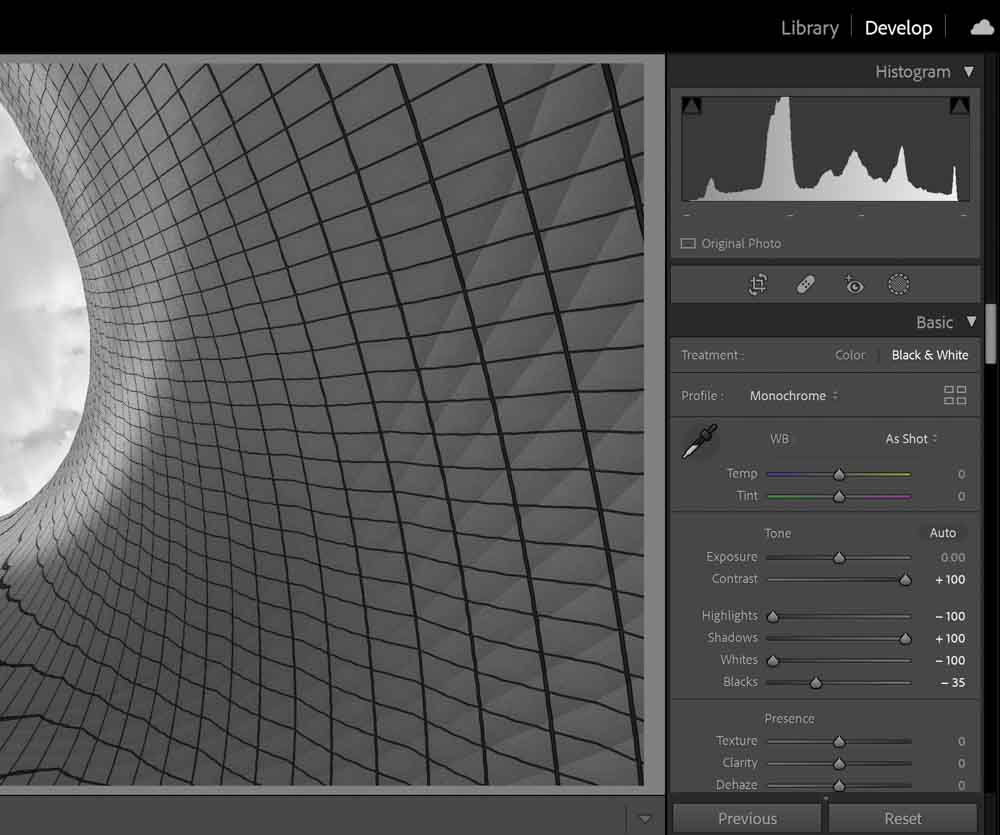Select the Red Eye Correction tool
Screen dimensions: 1000x835
pyautogui.click(x=853, y=284)
